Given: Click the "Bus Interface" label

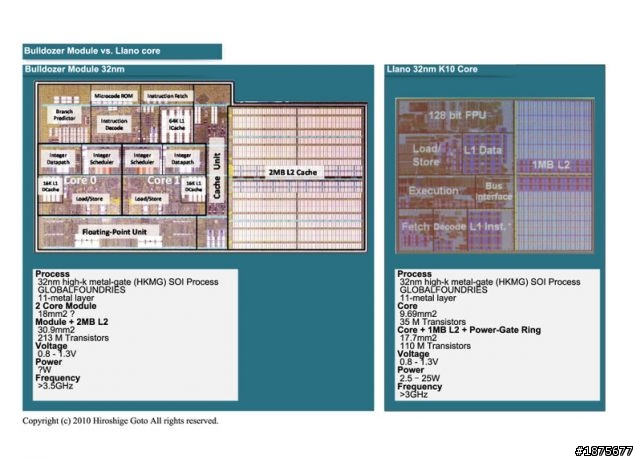Looking at the screenshot, I should 494,191.
